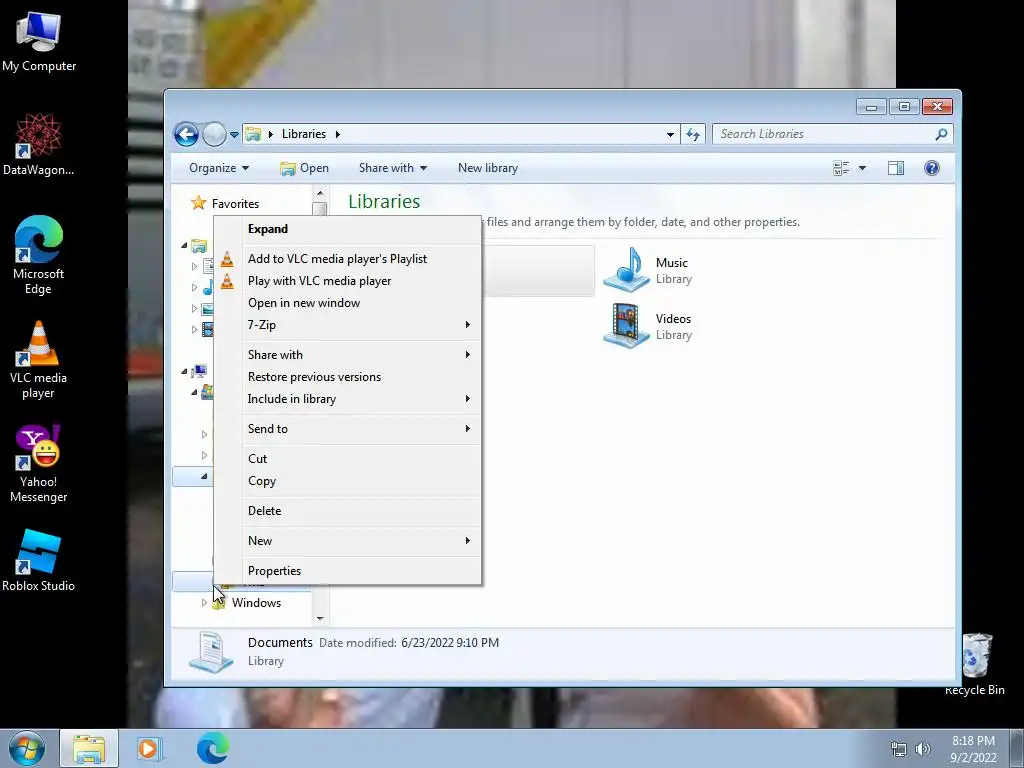Screen dimensions: 1024x768
Task: Select Favorites star in navigation pane
Action: point(199,203)
